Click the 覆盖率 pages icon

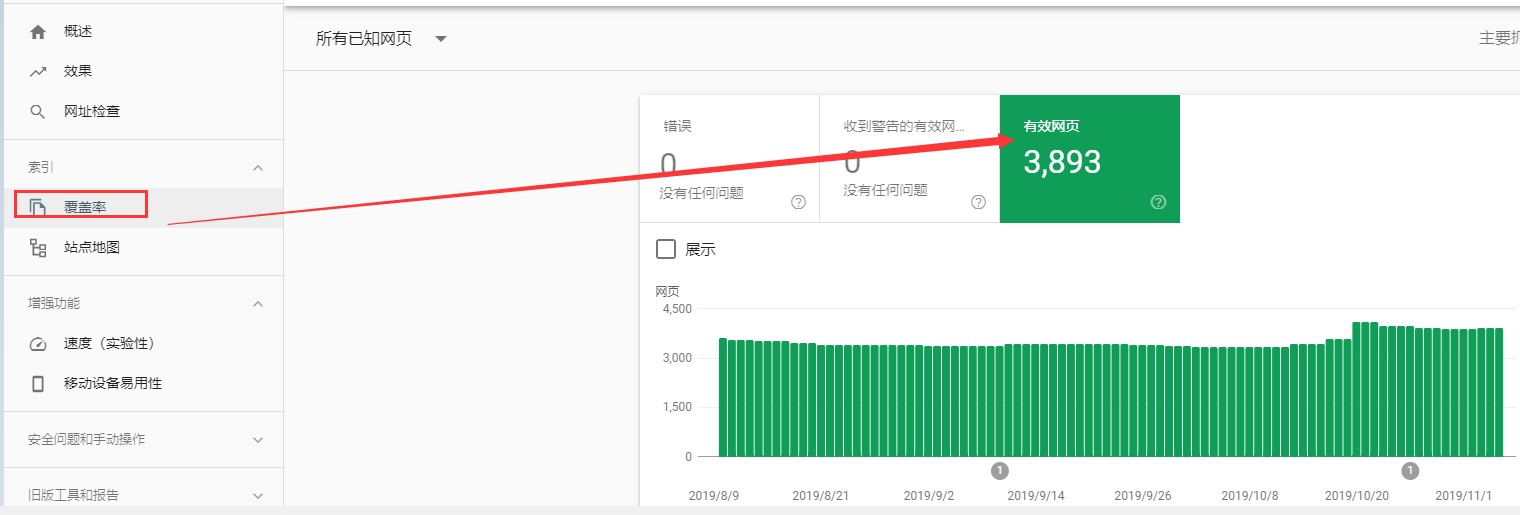click(38, 208)
